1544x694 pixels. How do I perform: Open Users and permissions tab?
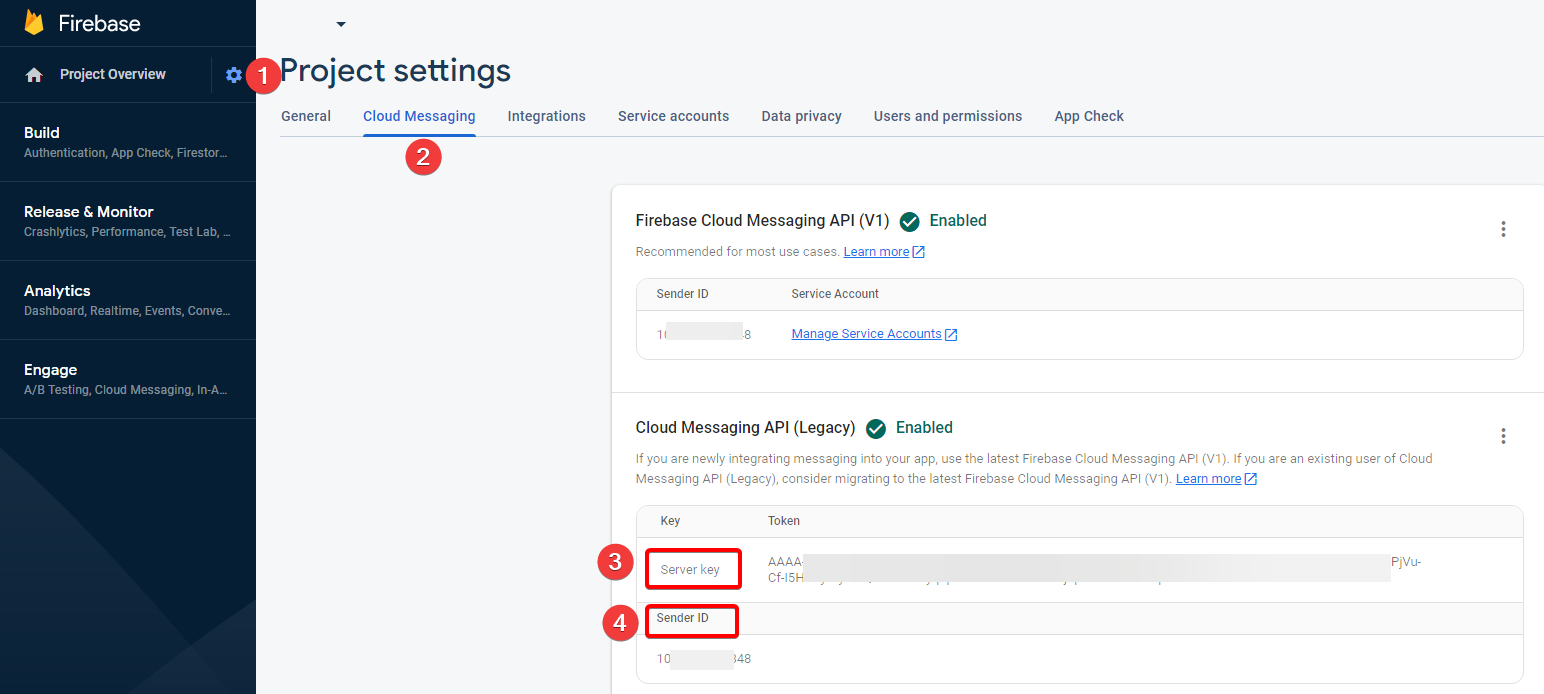pyautogui.click(x=948, y=116)
